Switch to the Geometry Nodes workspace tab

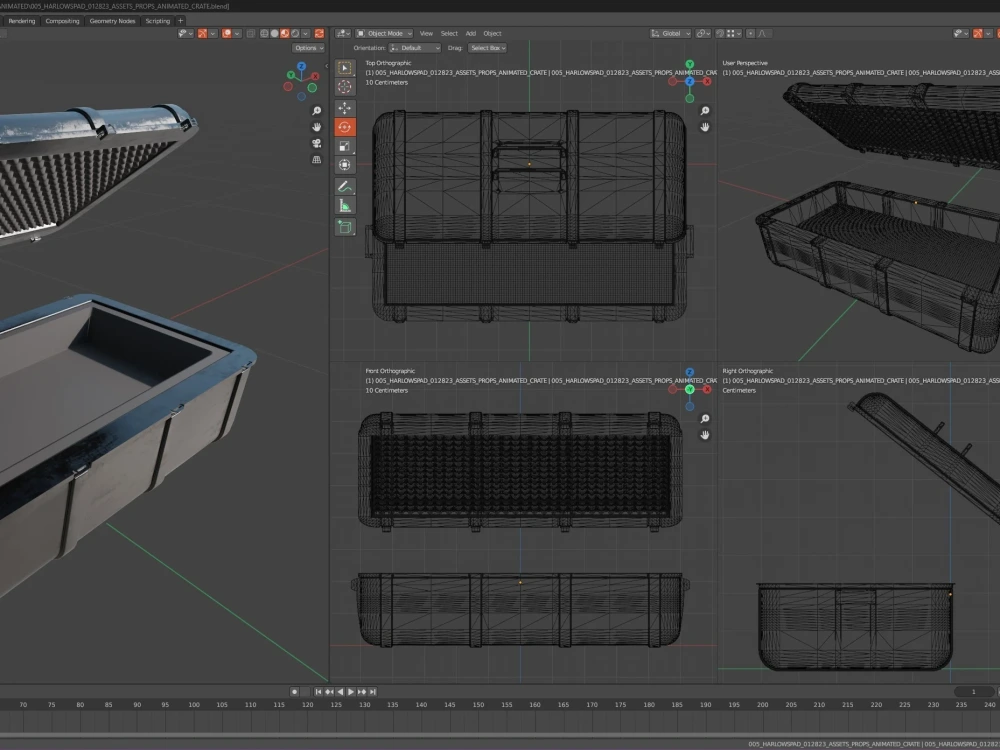click(111, 20)
